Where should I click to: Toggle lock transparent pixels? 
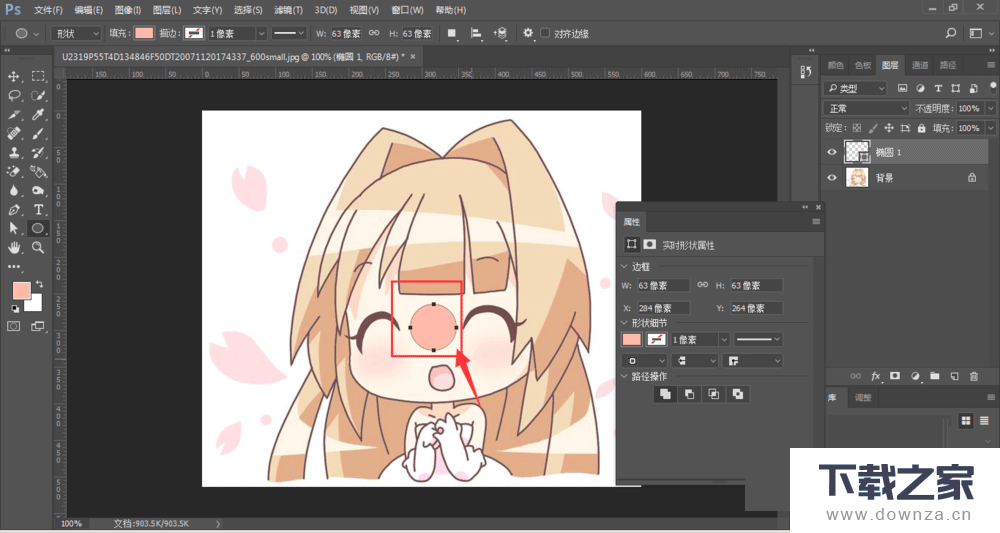point(857,128)
